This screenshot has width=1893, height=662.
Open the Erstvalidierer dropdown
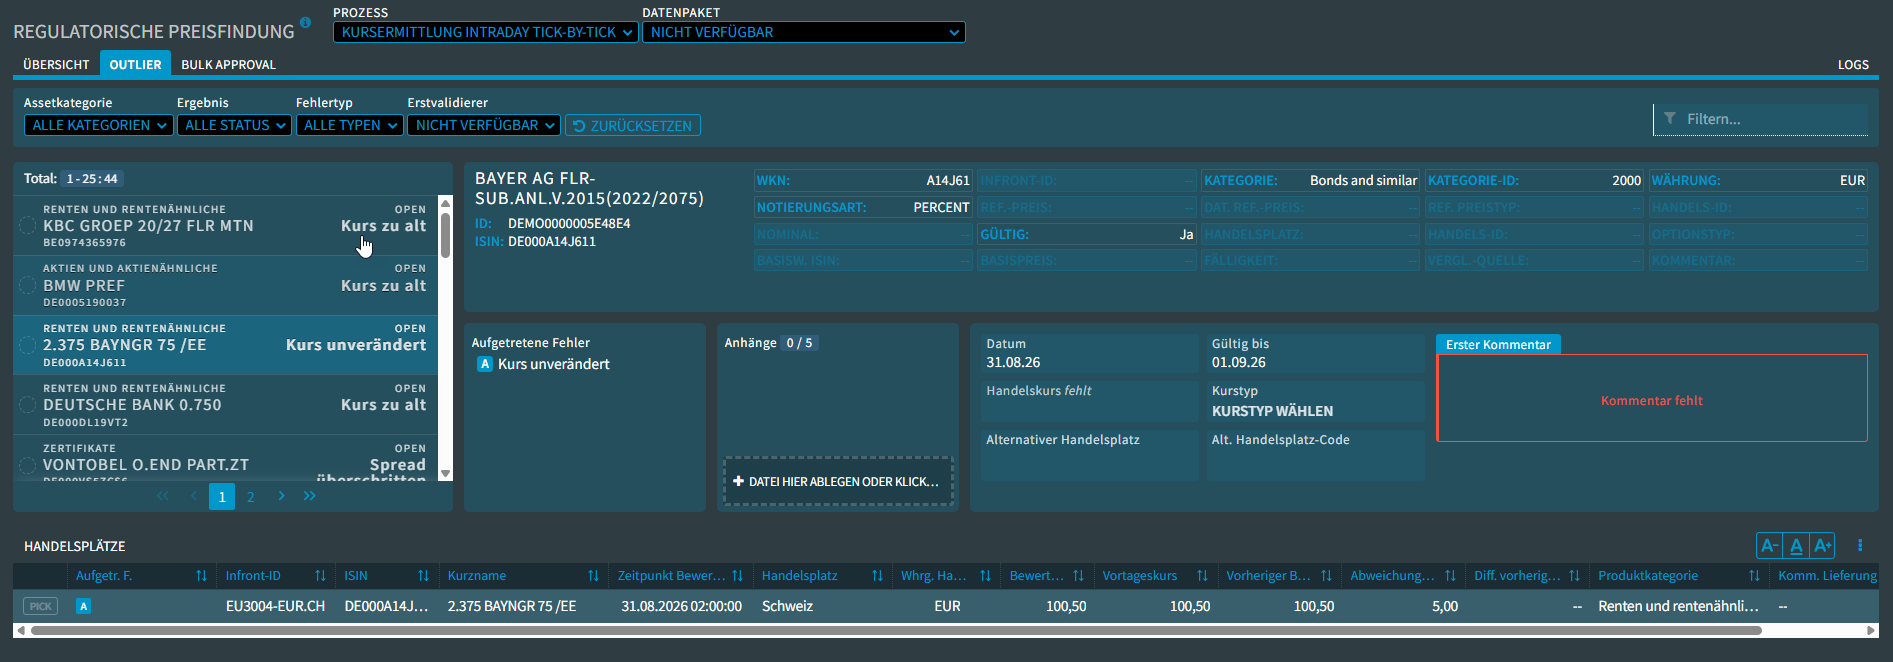(484, 125)
